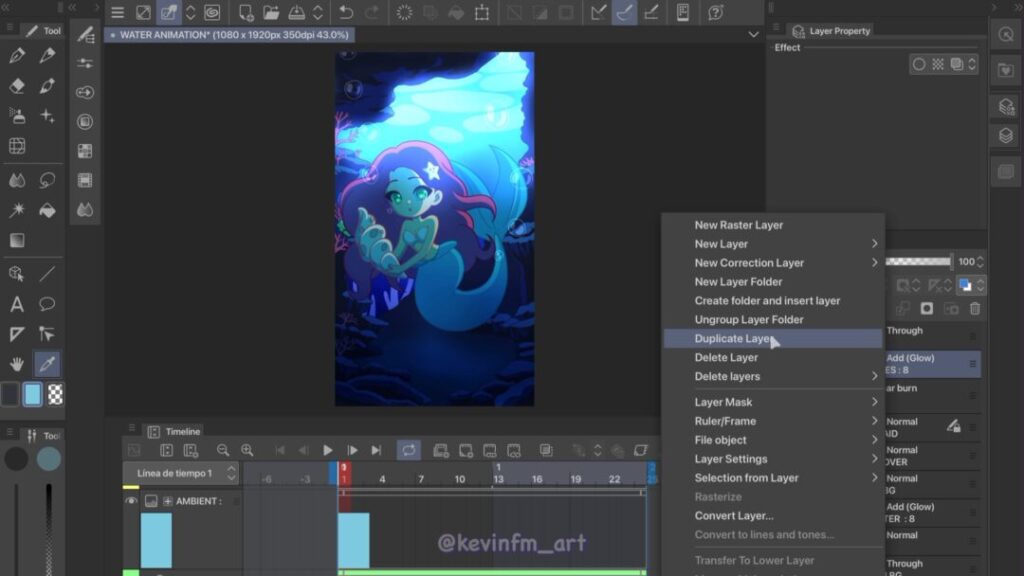Toggle loop playback in timeline
Screen dimensions: 1024x576
click(x=409, y=450)
